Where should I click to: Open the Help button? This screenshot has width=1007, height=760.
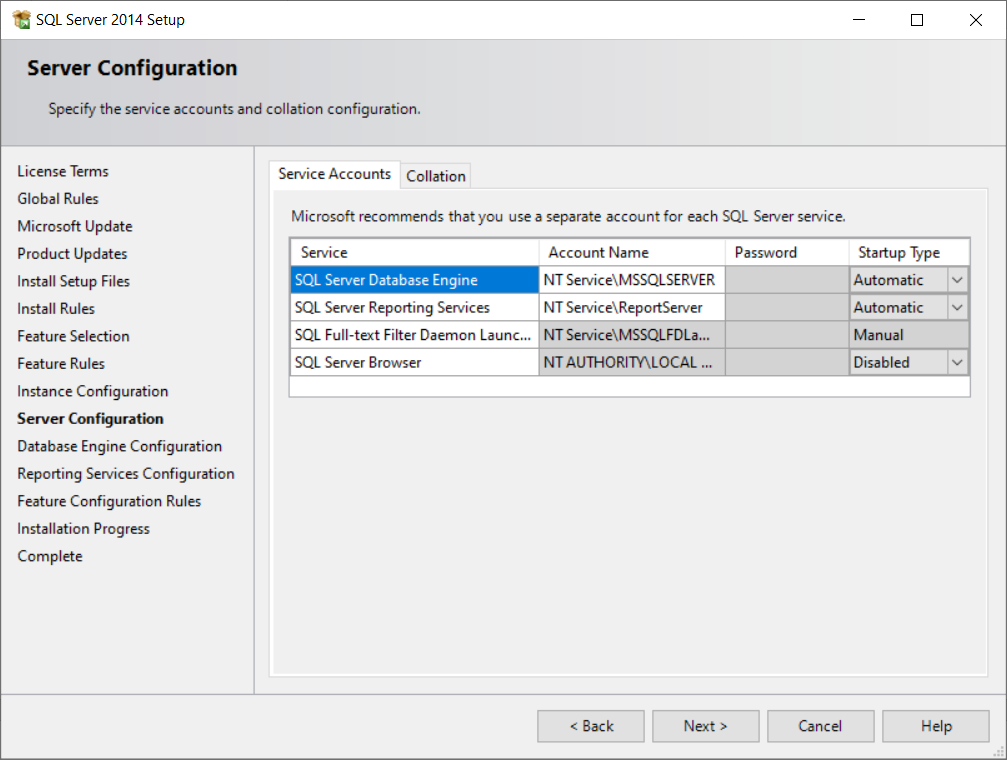coord(935,726)
